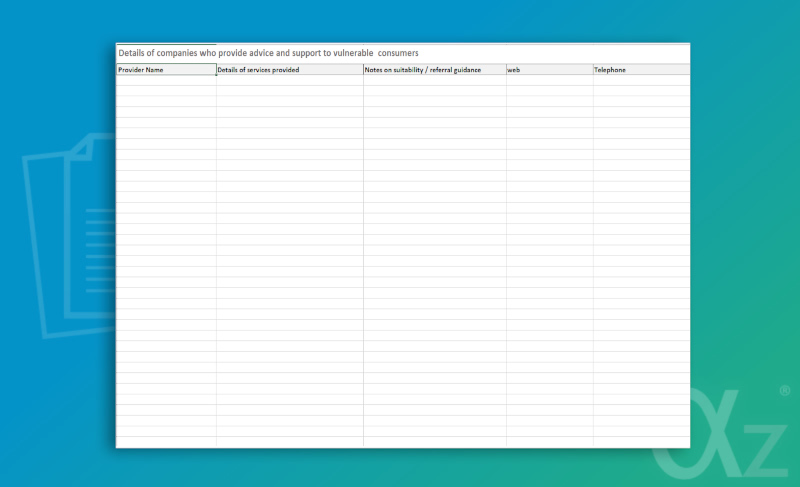
Task: Click the divider between web and Telephone headers
Action: (x=593, y=70)
